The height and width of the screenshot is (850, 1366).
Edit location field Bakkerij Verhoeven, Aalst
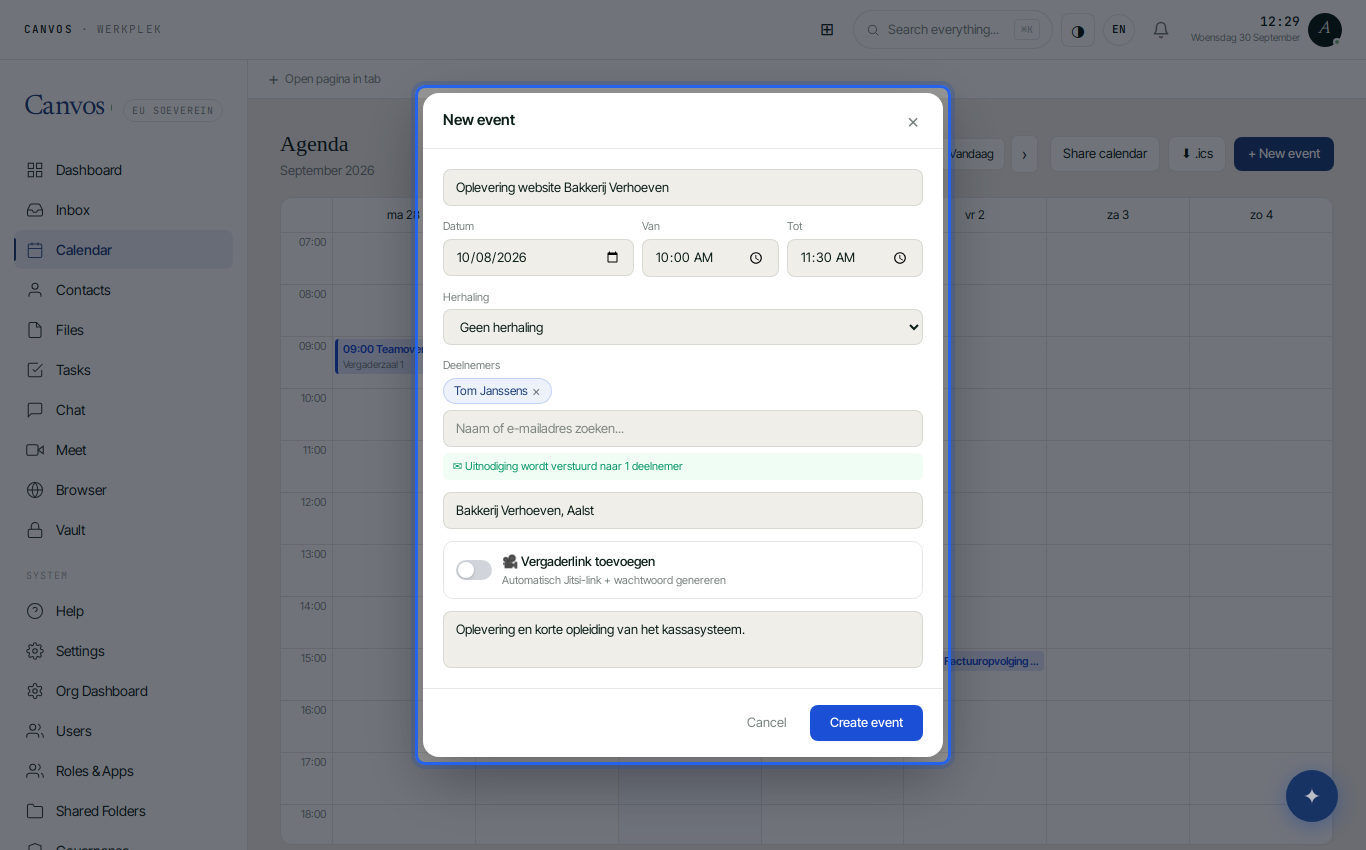[683, 511]
